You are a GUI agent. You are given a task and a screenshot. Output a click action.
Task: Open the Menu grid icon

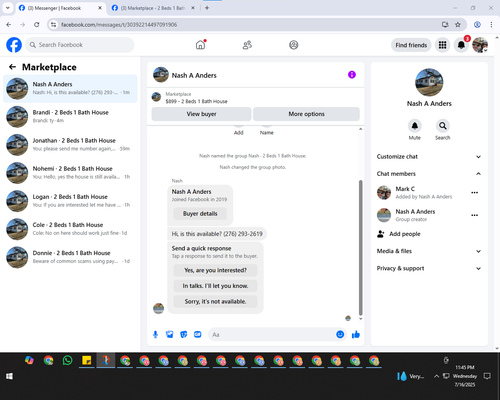click(x=442, y=45)
